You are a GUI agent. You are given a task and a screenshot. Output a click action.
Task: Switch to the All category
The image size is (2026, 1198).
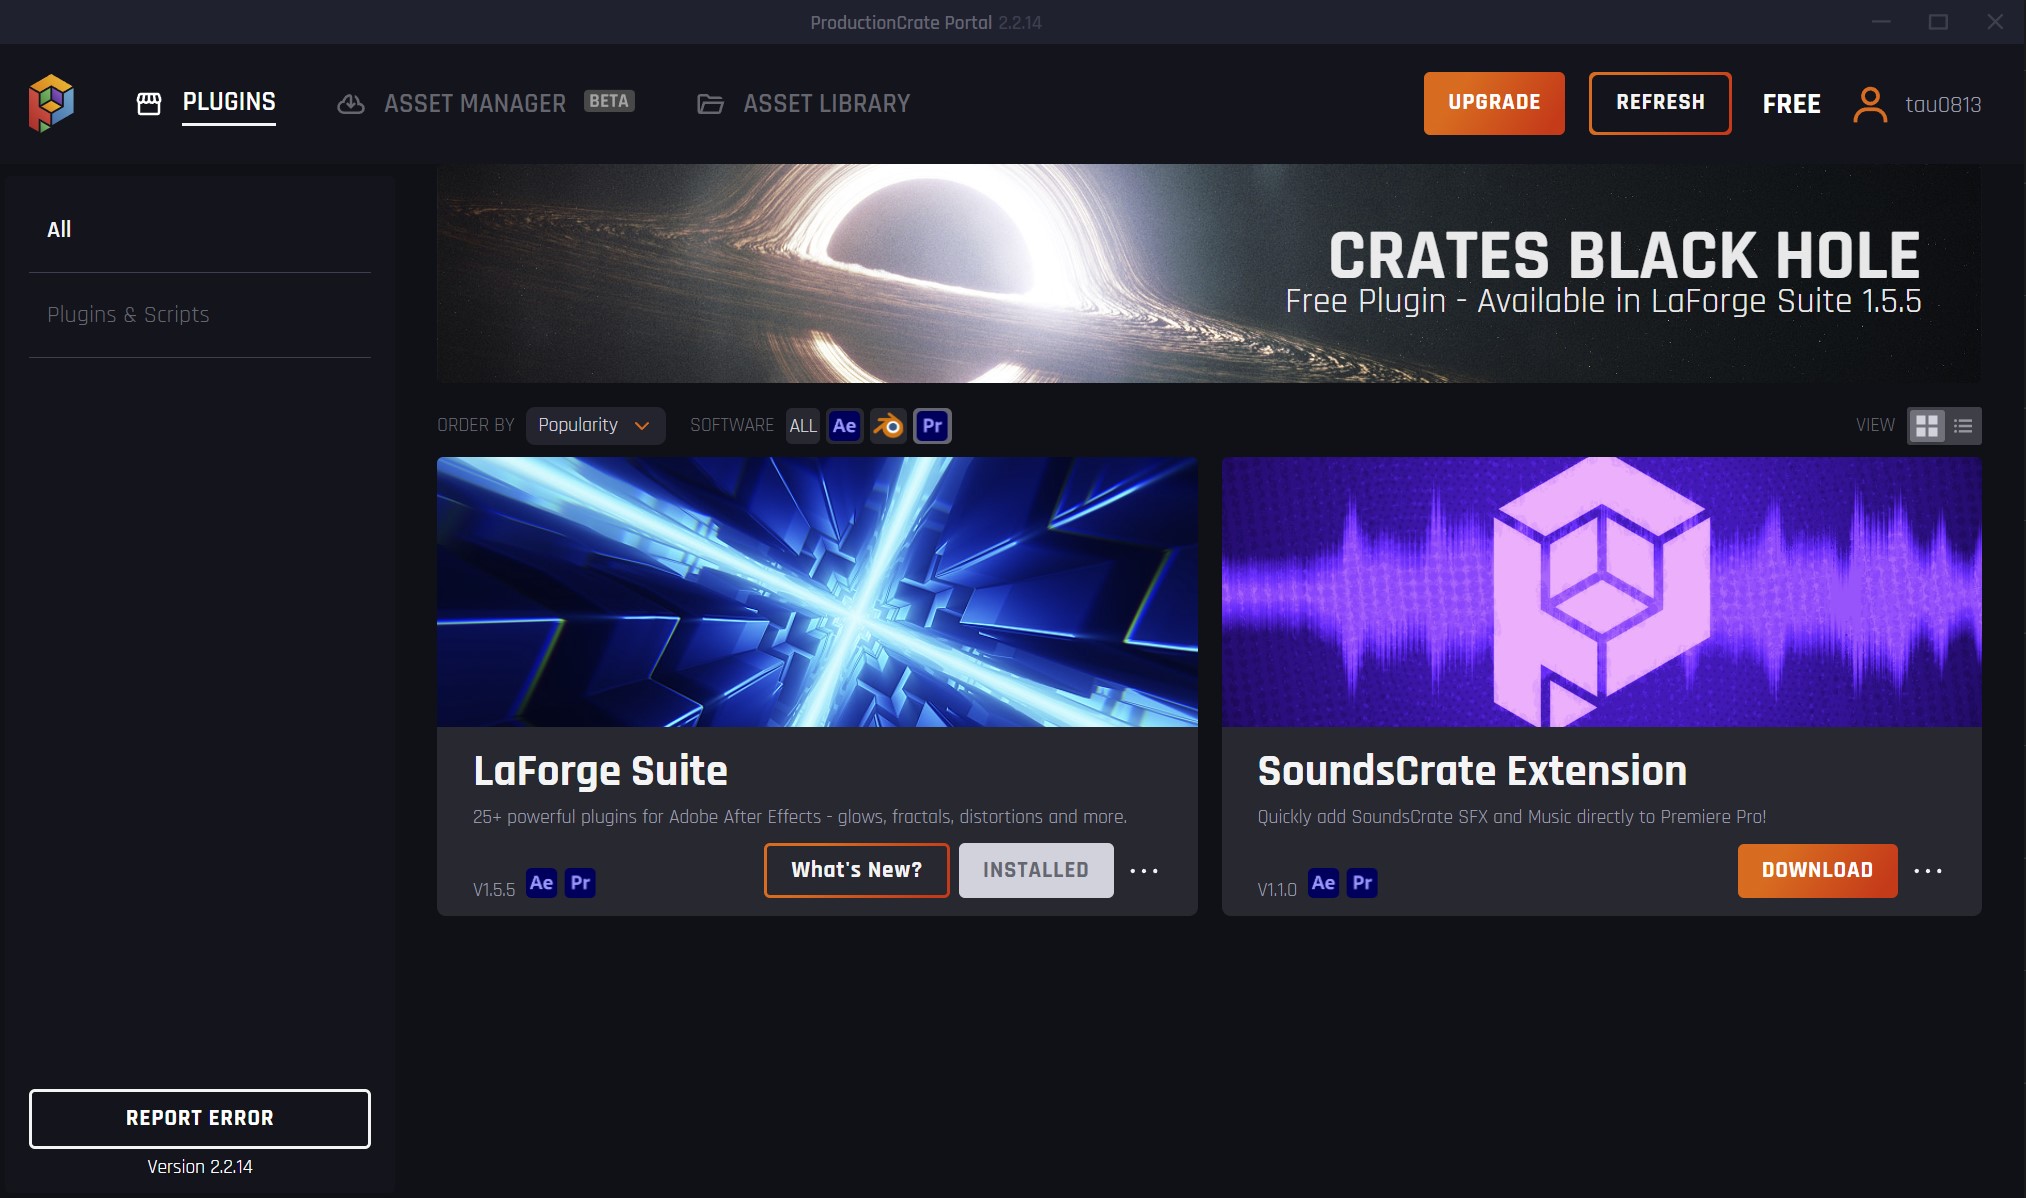click(x=57, y=229)
